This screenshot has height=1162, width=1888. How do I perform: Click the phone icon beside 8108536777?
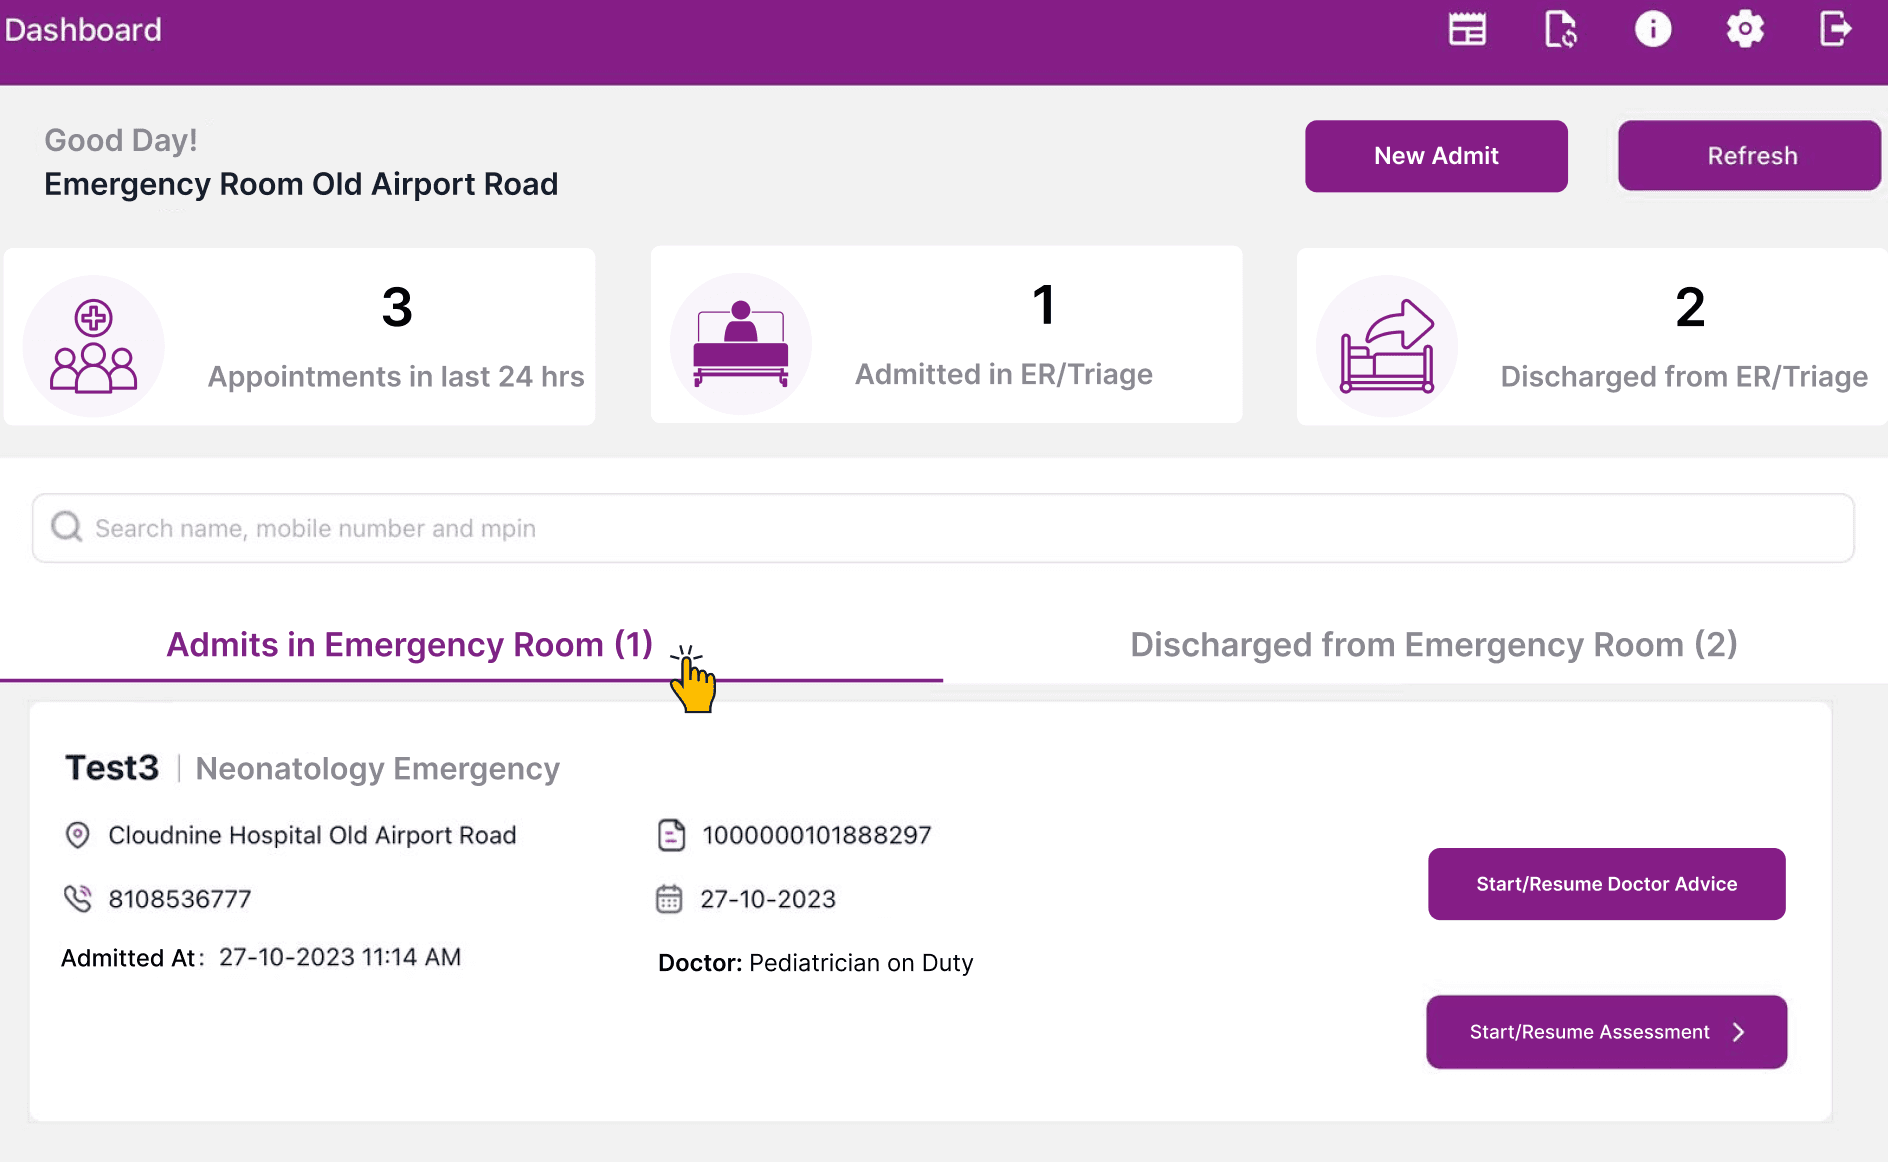[x=78, y=898]
